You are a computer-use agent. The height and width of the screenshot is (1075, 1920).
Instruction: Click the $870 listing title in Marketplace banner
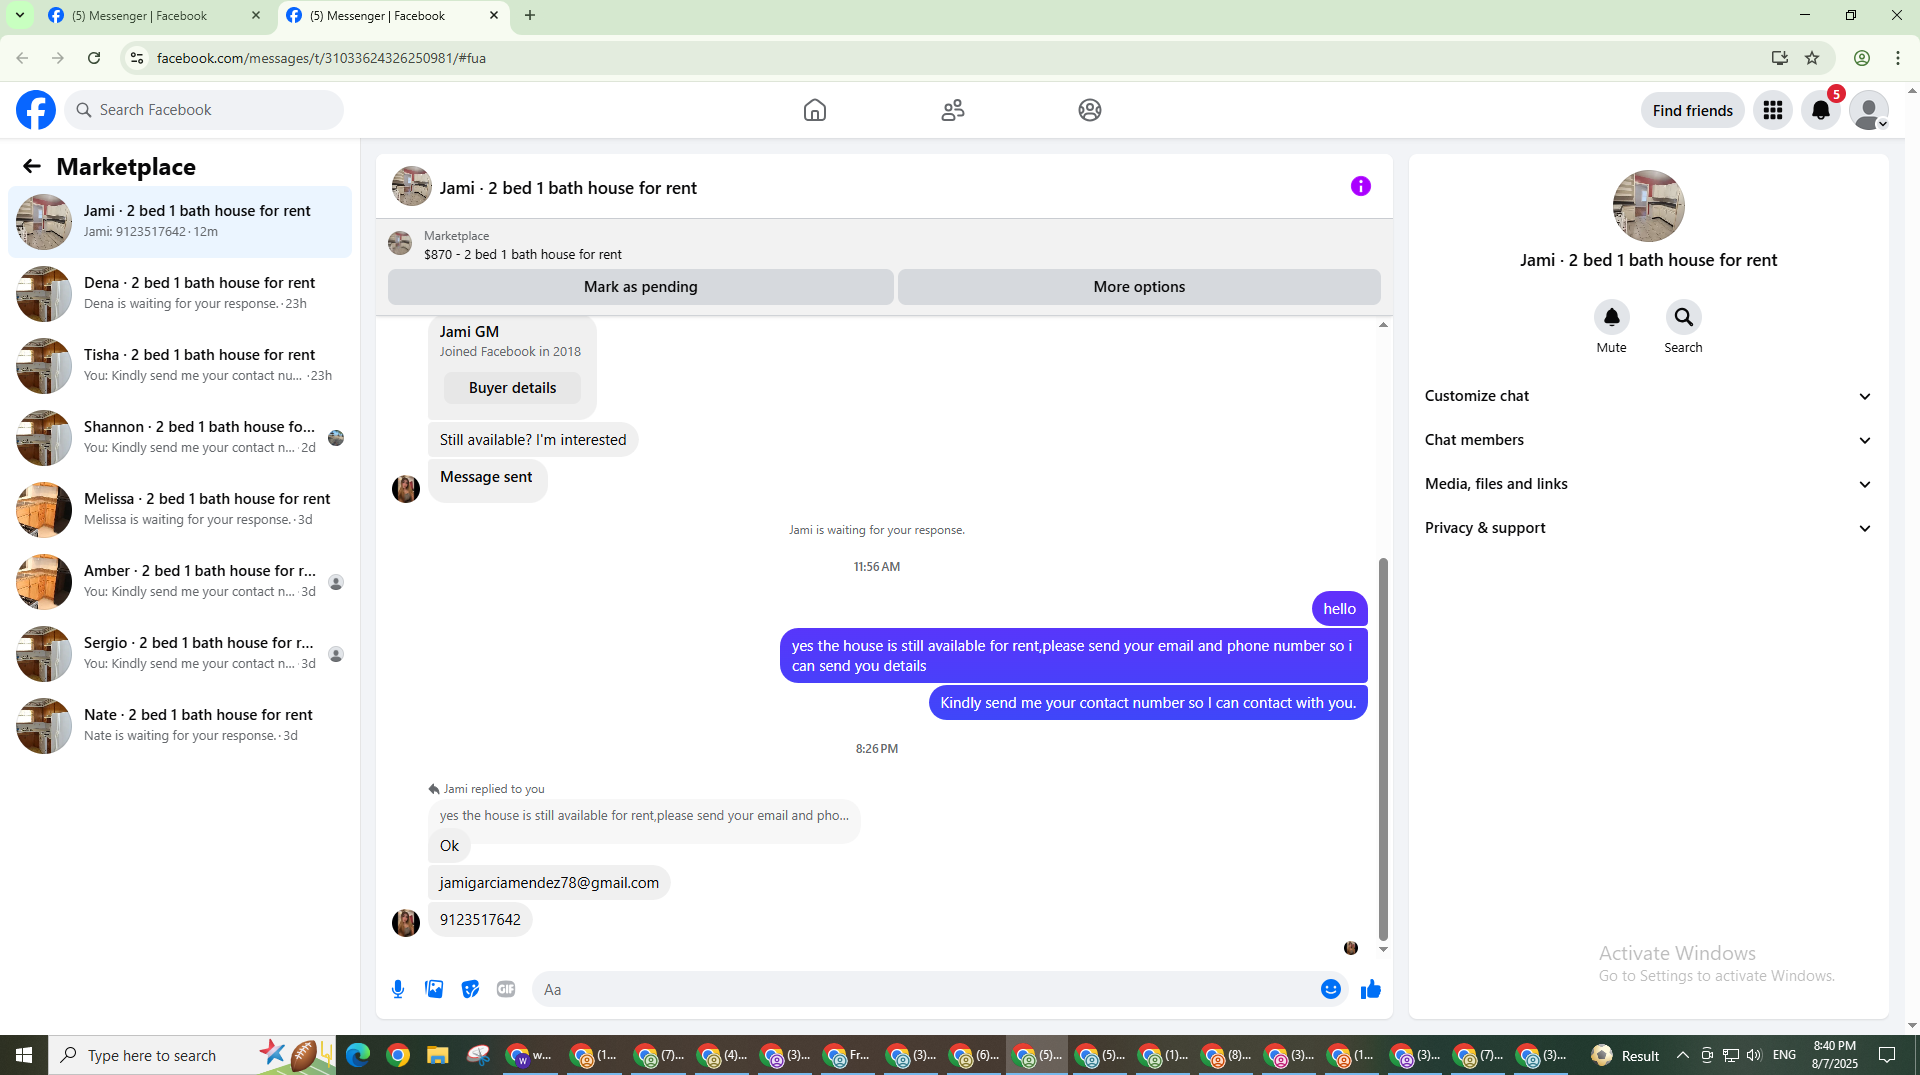pos(523,255)
